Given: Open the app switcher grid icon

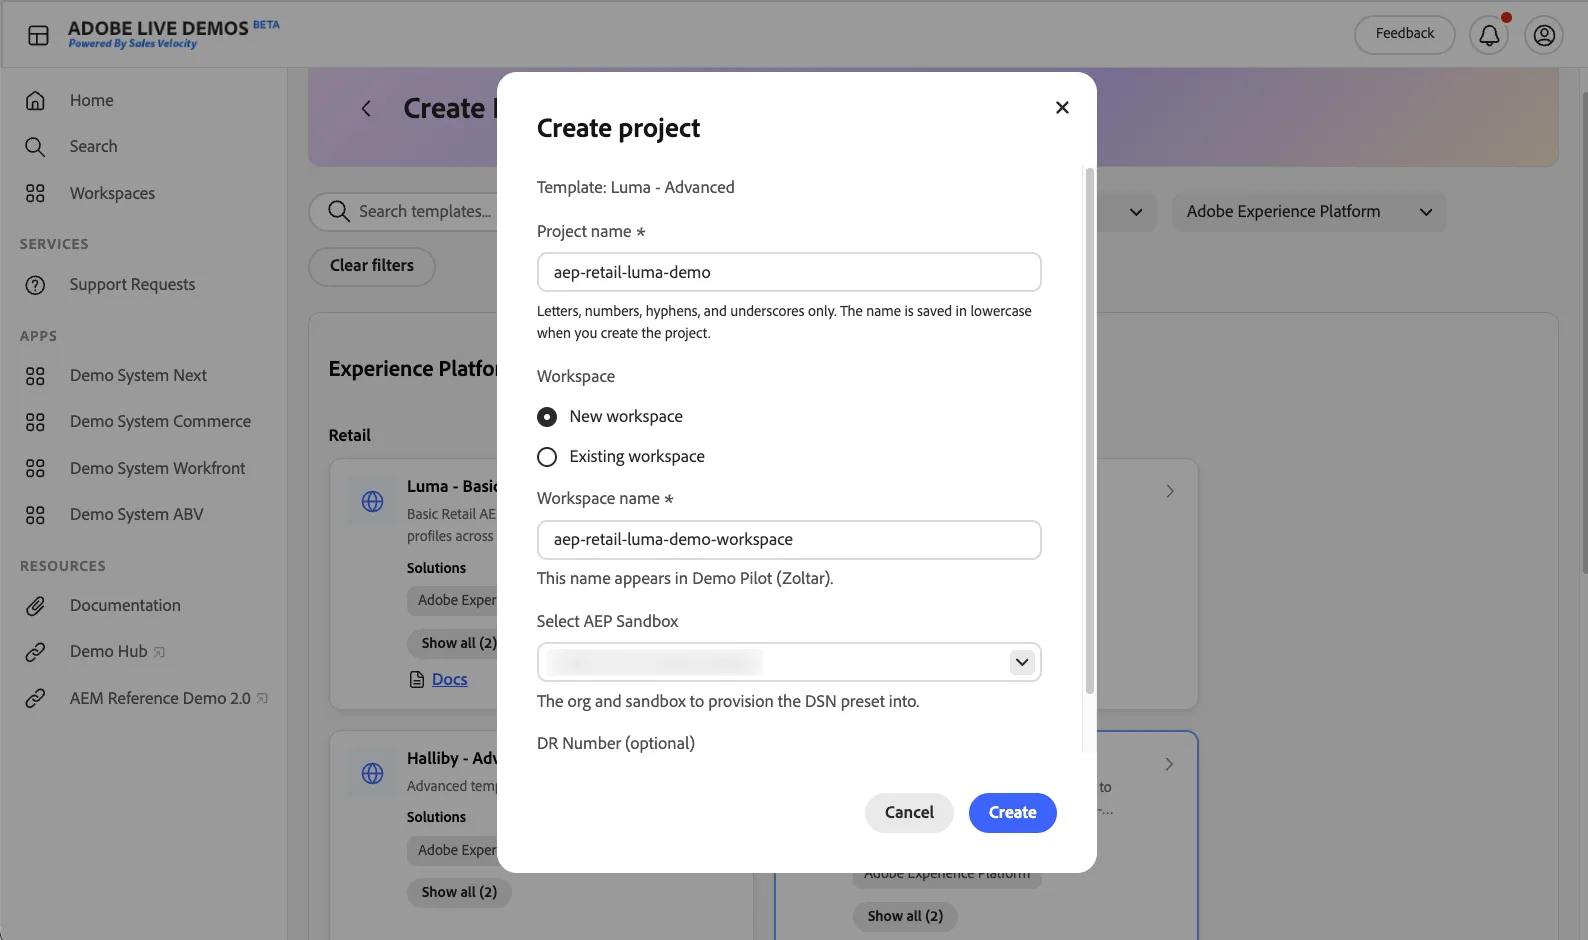Looking at the screenshot, I should click(x=38, y=35).
